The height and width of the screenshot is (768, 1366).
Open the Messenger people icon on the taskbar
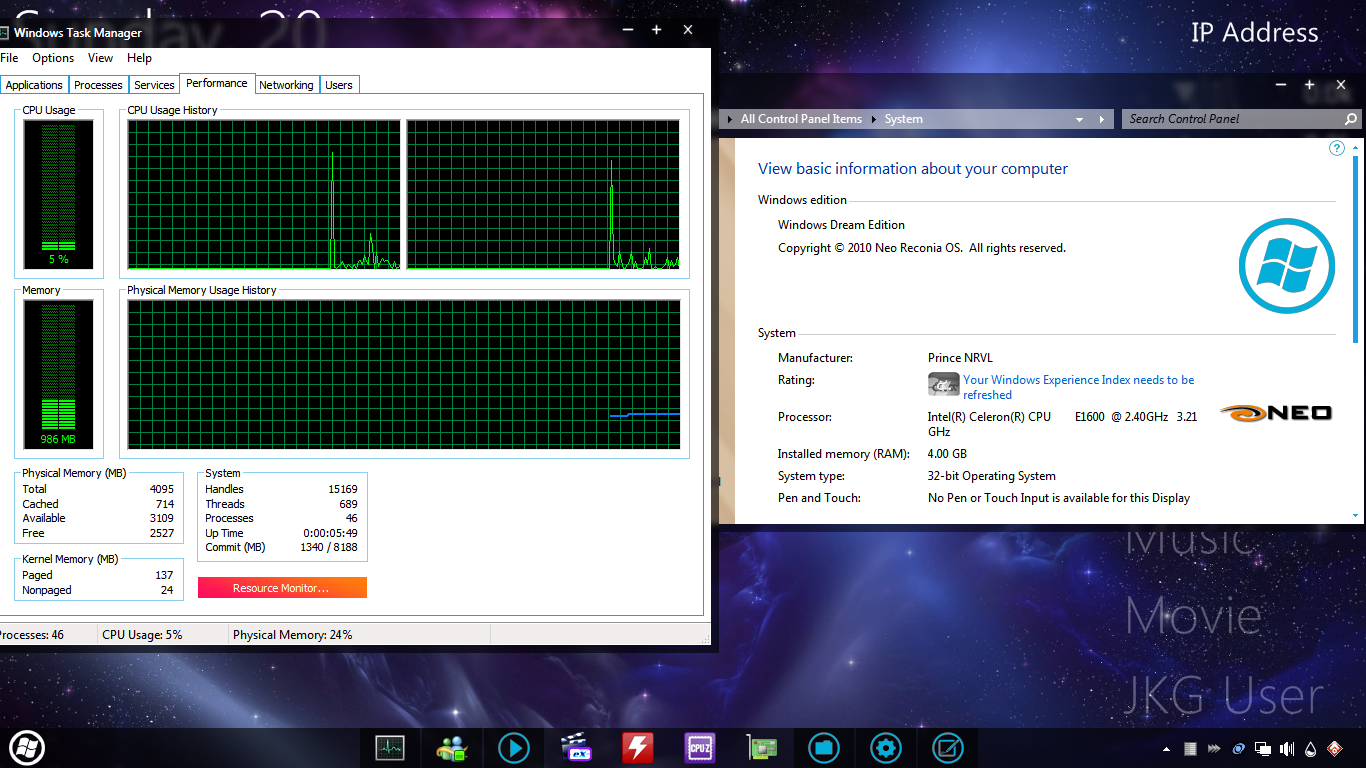452,748
